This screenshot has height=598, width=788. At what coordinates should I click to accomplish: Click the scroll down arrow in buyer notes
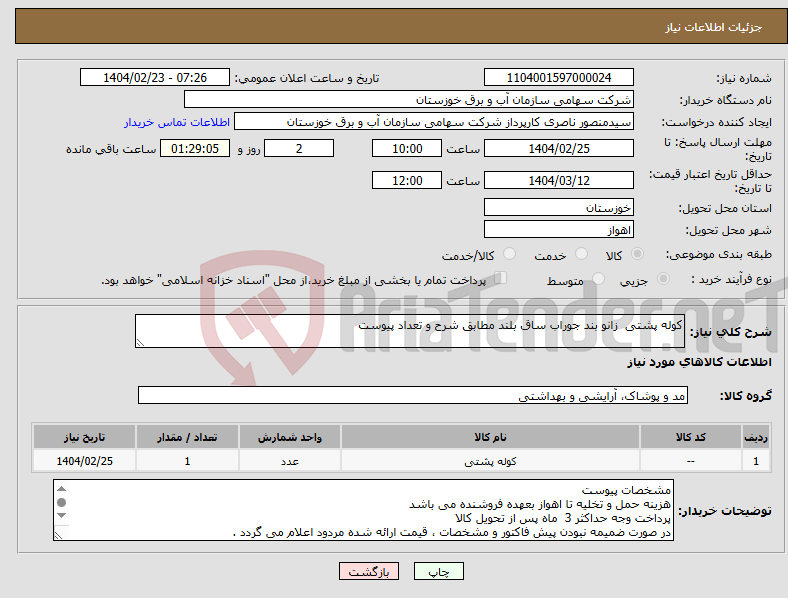coord(61,516)
